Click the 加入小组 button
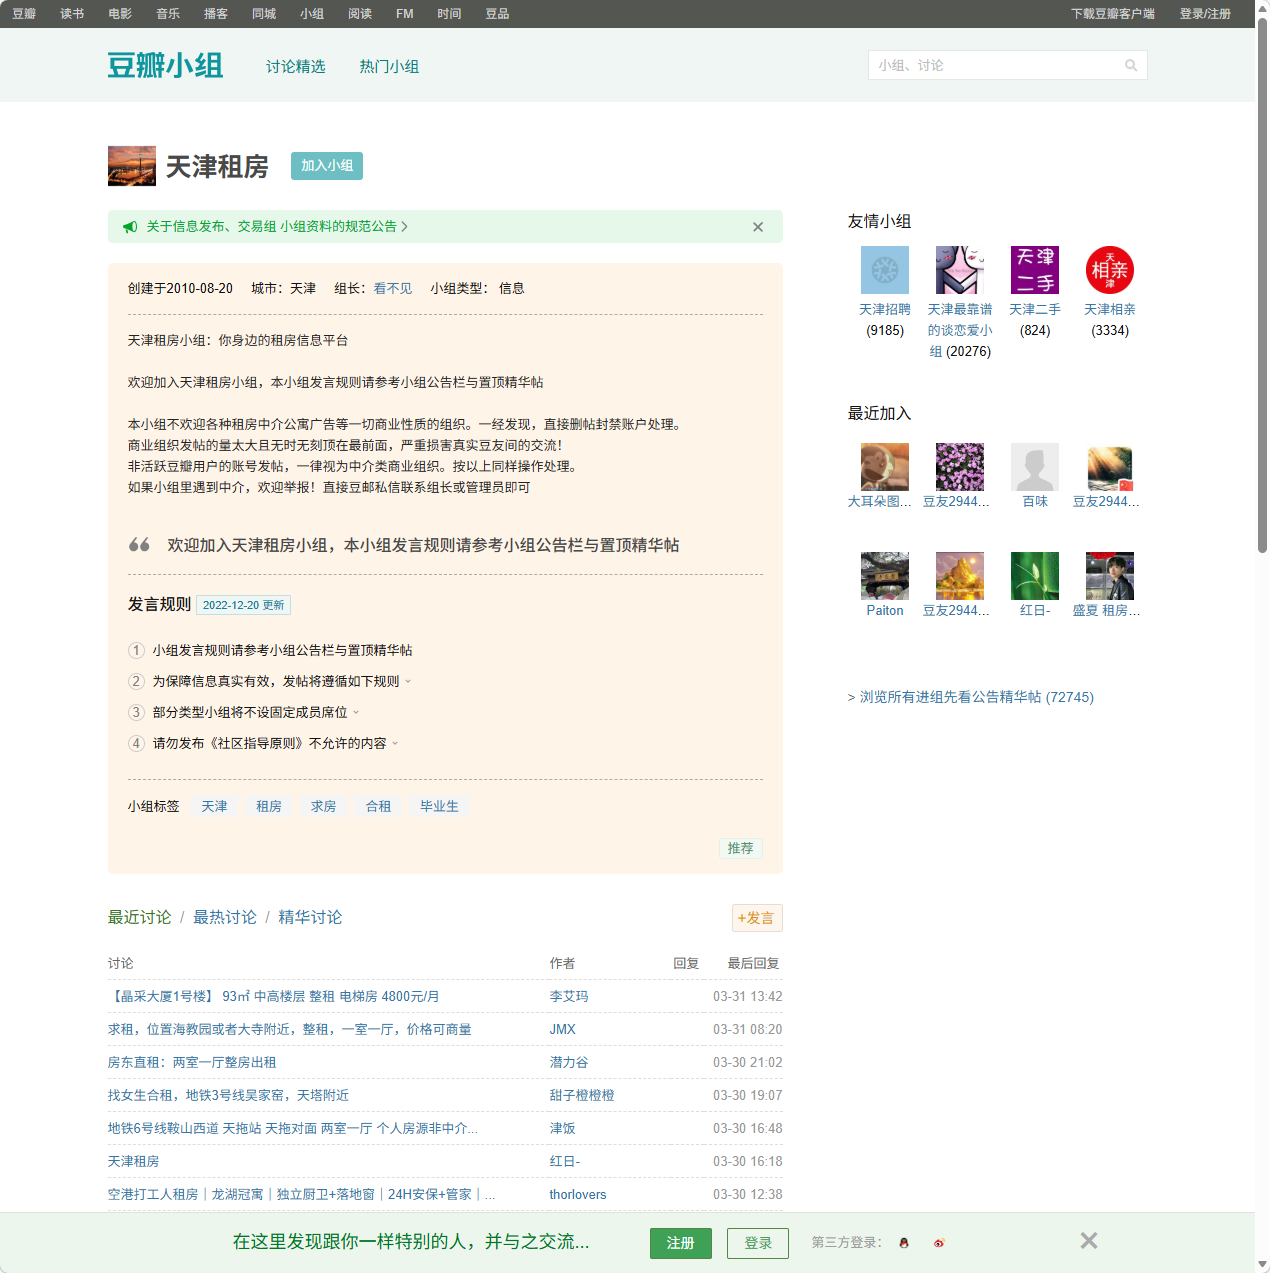Image resolution: width=1270 pixels, height=1273 pixels. pos(327,166)
